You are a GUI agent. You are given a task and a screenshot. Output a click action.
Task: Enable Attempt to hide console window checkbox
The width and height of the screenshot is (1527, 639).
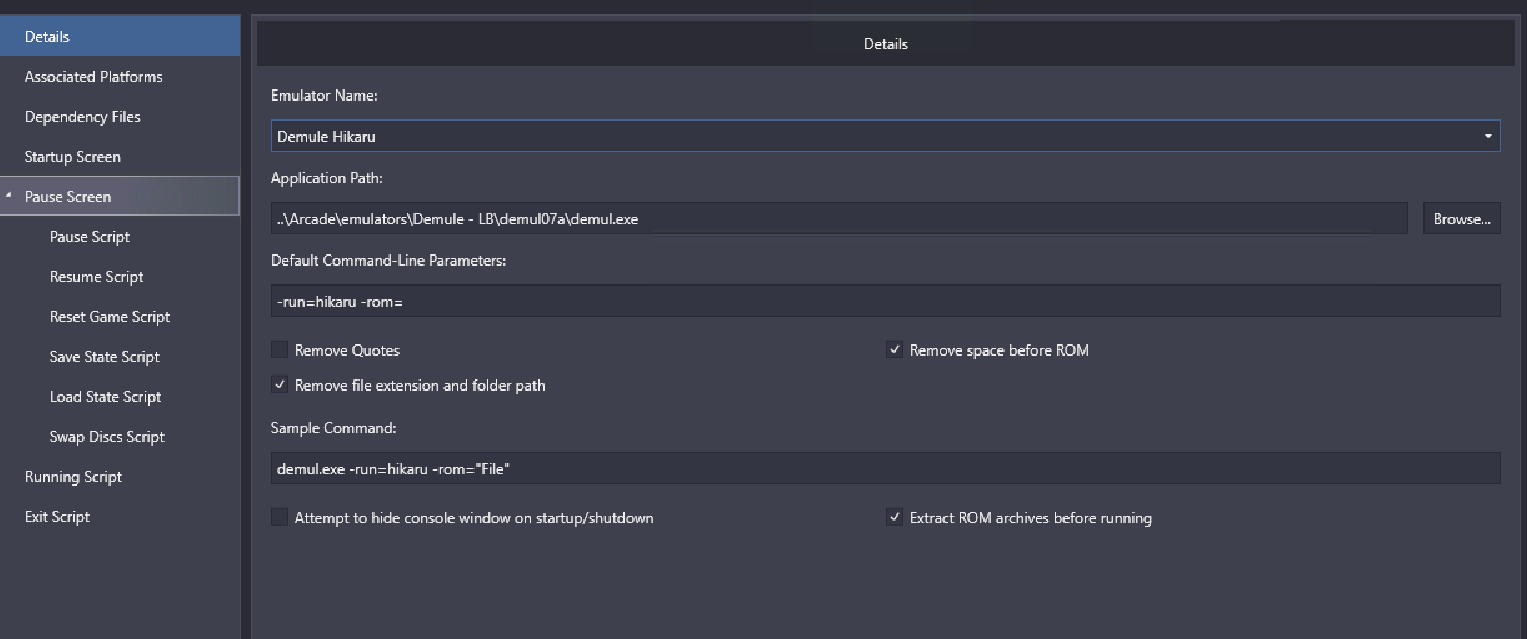(x=279, y=518)
